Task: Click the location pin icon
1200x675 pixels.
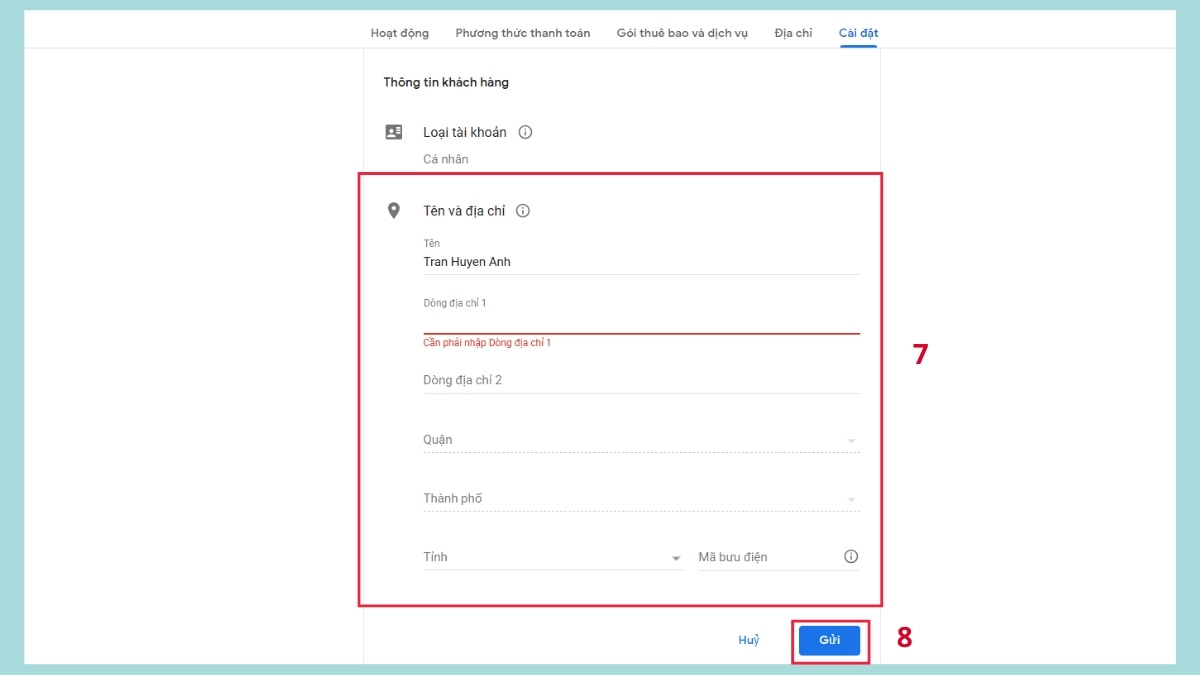Action: (x=394, y=211)
